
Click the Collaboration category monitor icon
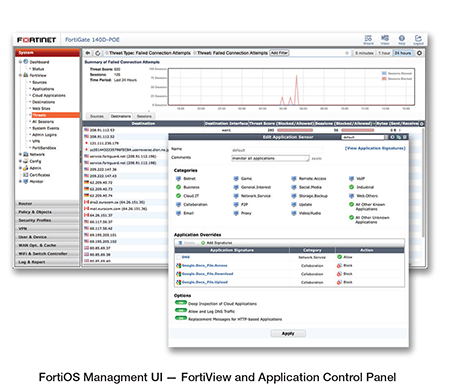pyautogui.click(x=178, y=205)
